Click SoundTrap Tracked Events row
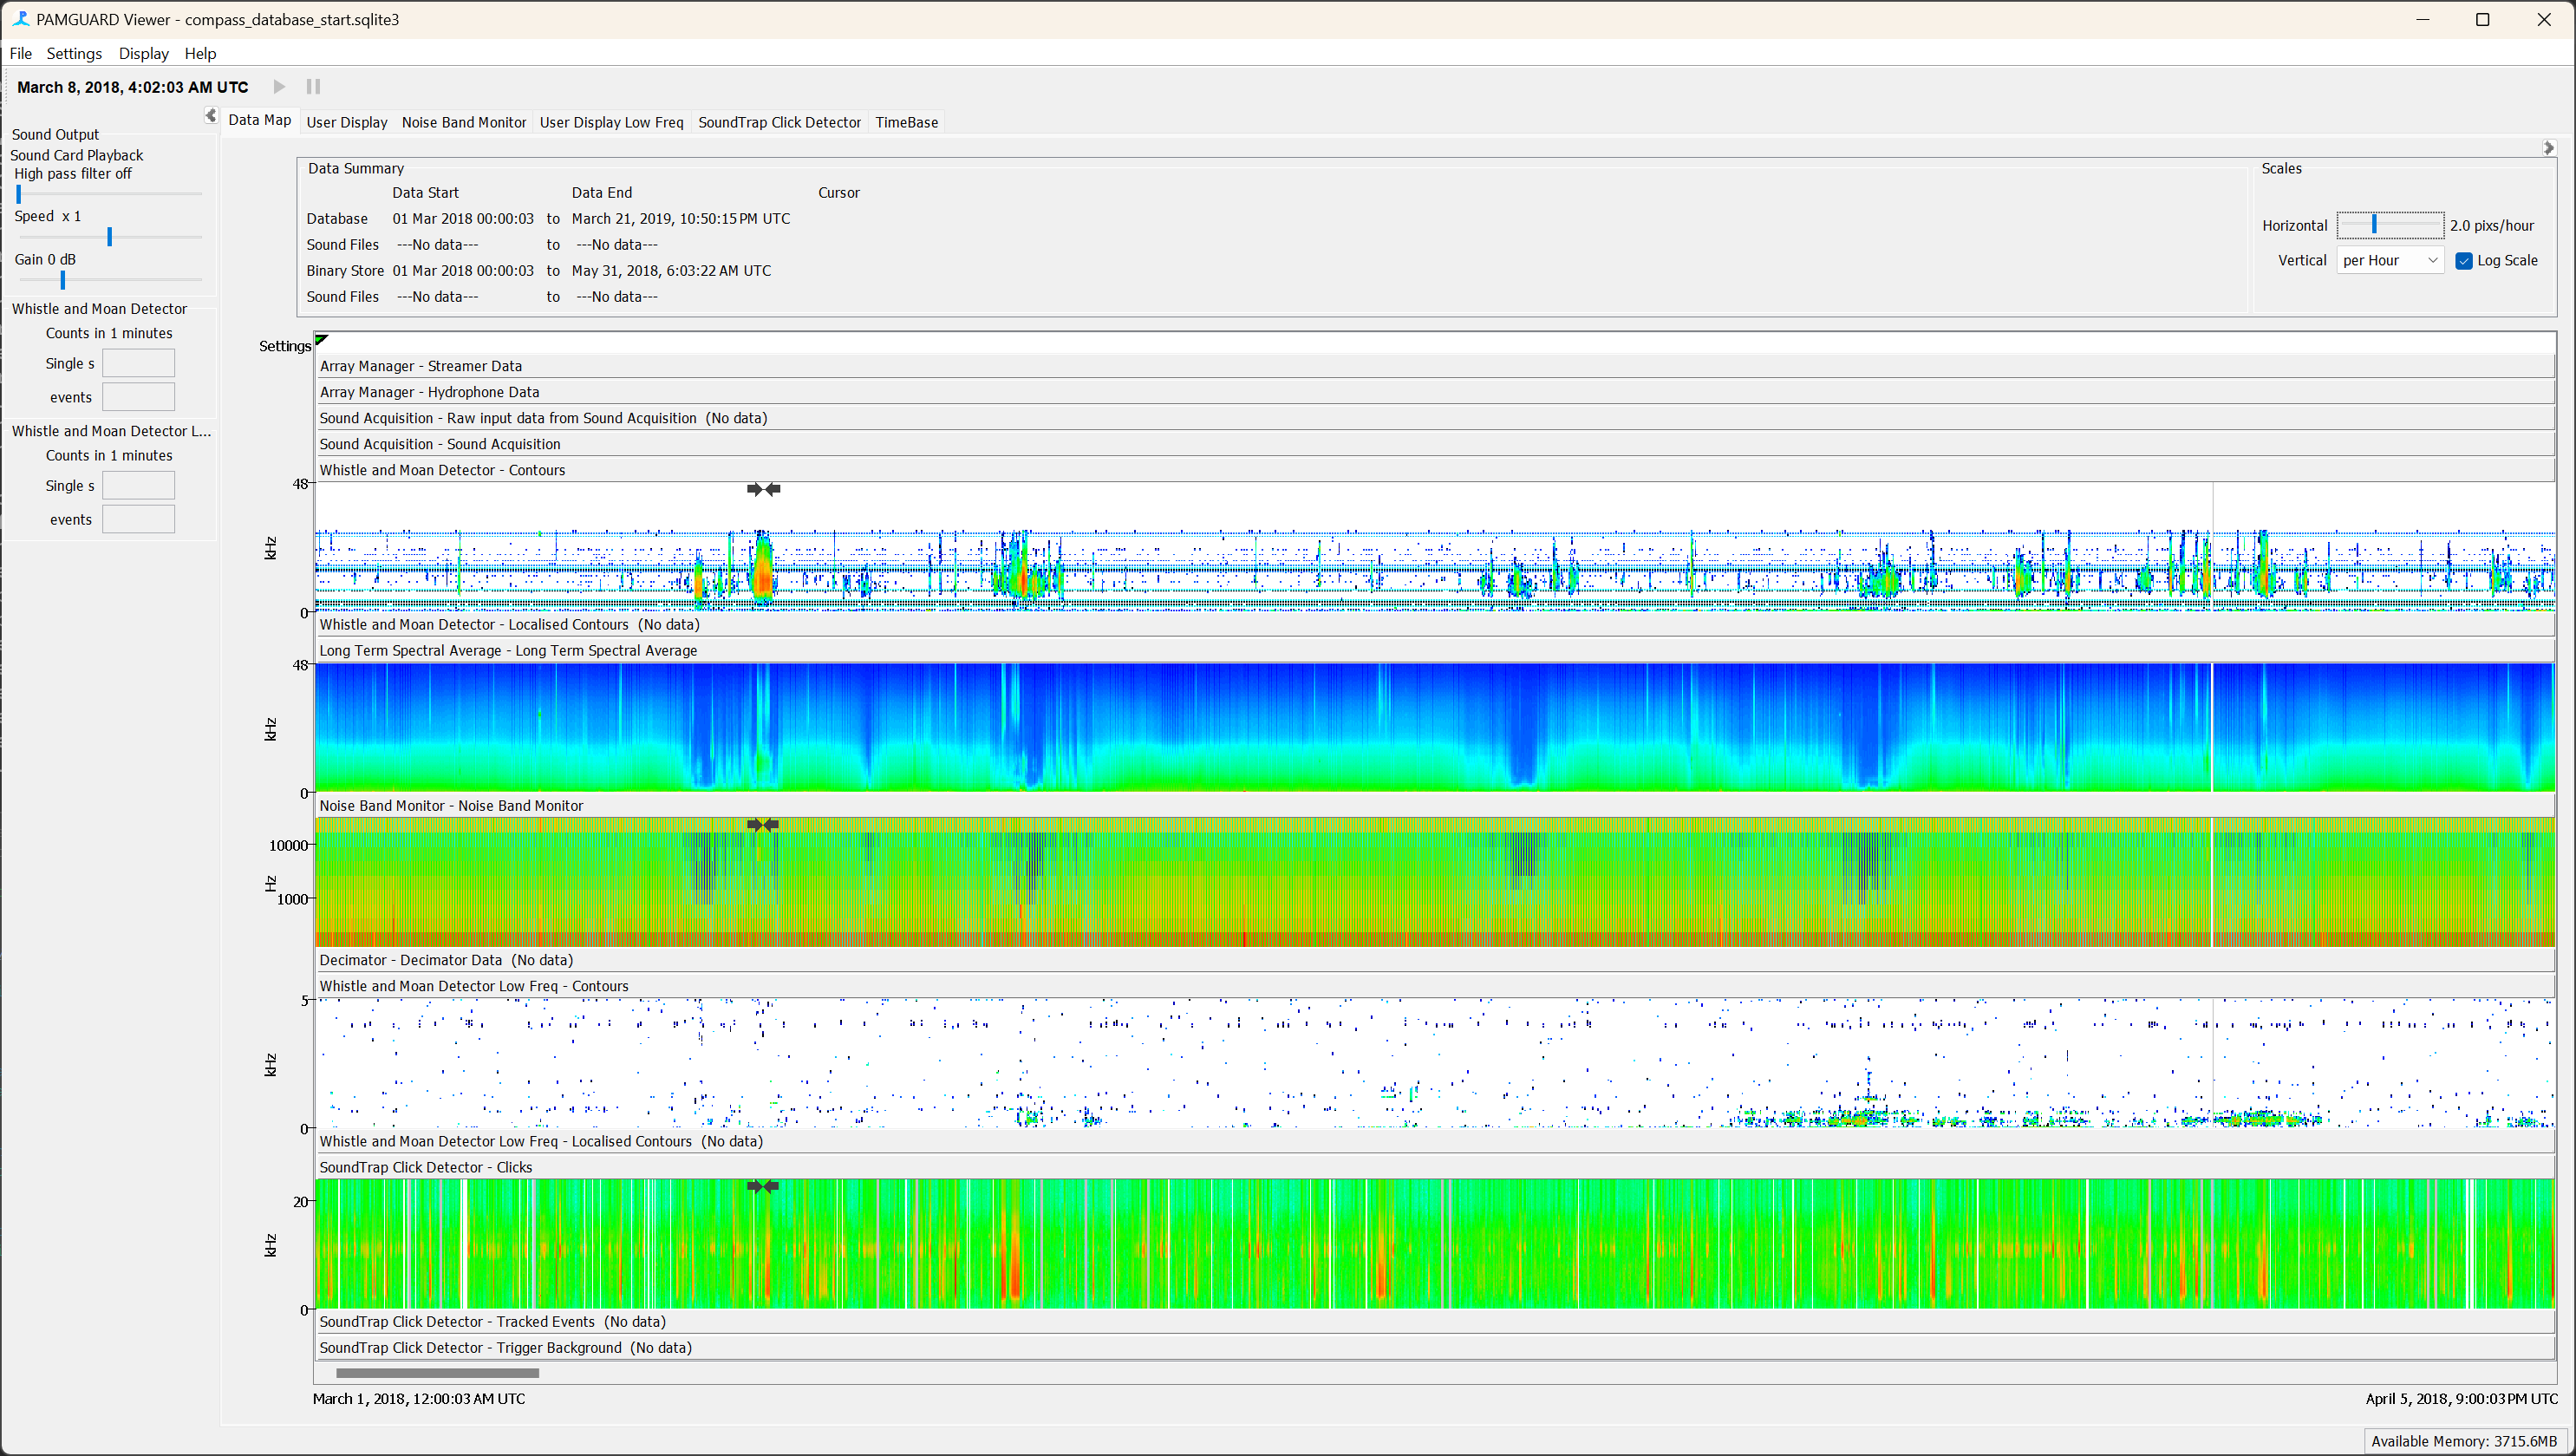This screenshot has height=1456, width=2576. click(x=1435, y=1321)
